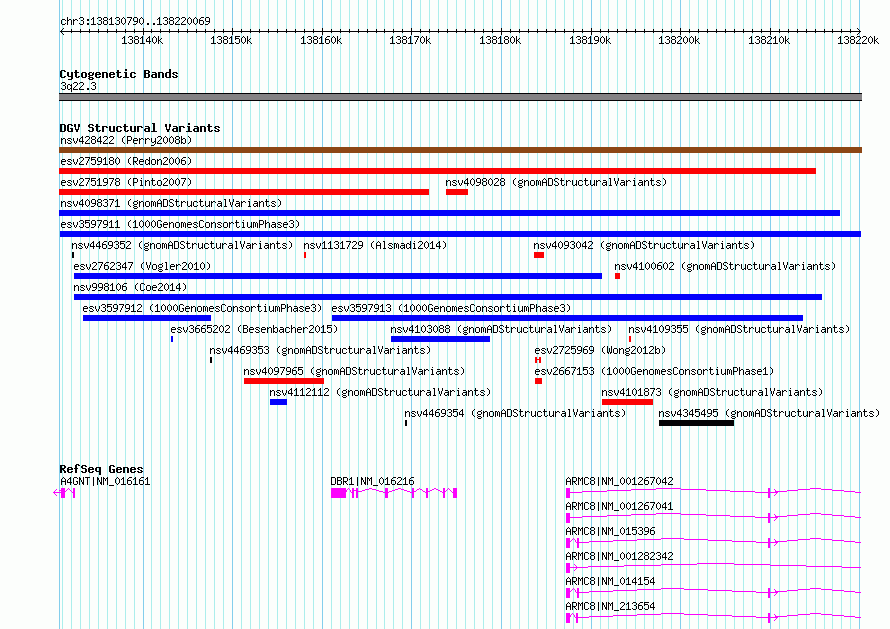Open the nsv4098028 red variant bar
This screenshot has height=629, width=890.
[x=457, y=192]
